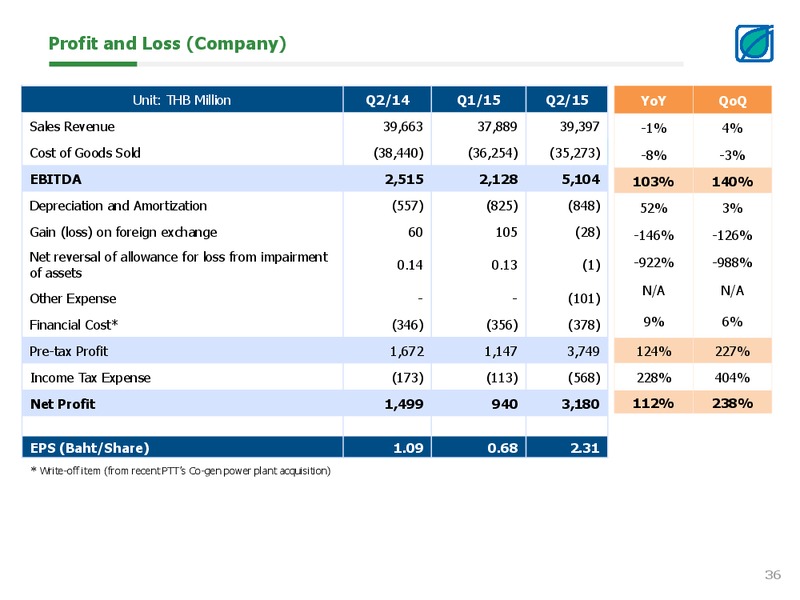
Task: Select 'Depreciation and Amortization' label
Action: 118,206
